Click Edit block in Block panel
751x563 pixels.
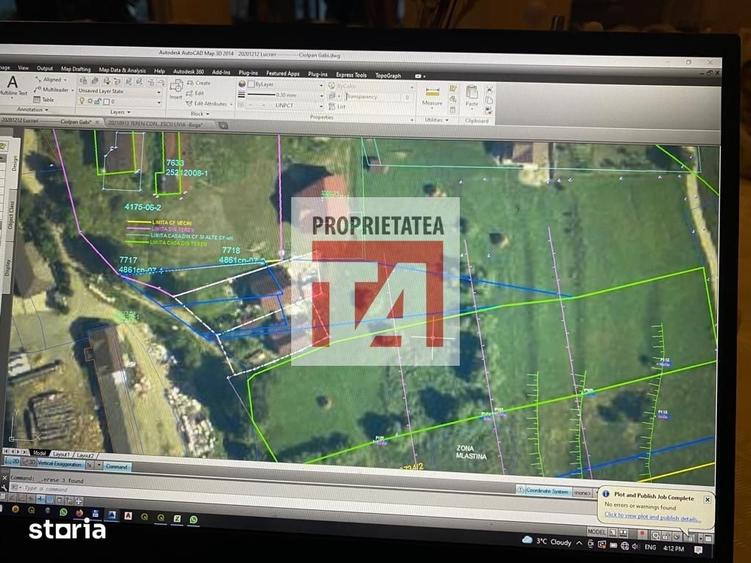(x=195, y=93)
